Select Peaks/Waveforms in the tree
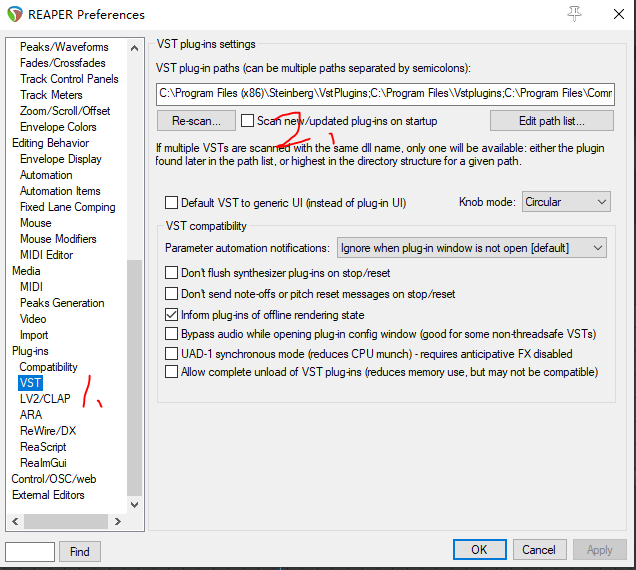636x570 pixels. tap(64, 47)
